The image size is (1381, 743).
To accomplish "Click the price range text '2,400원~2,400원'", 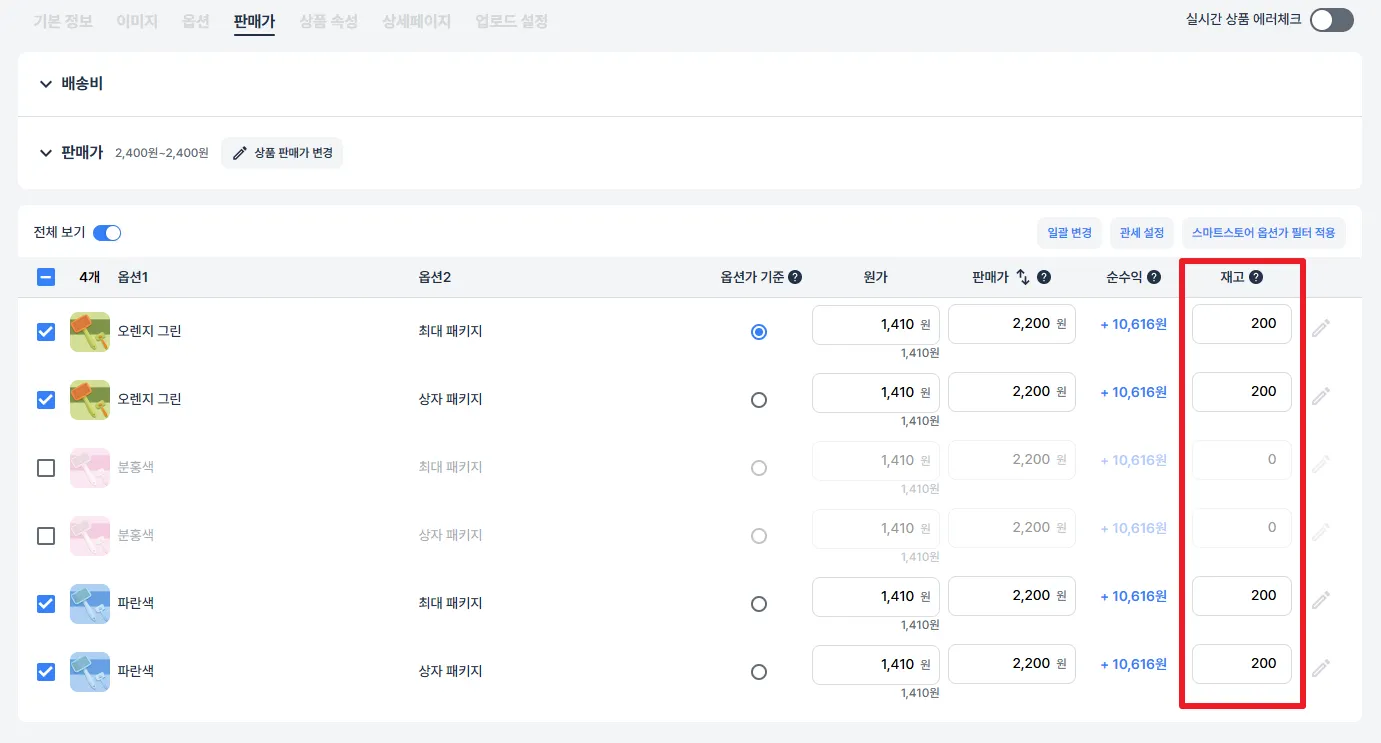I will pyautogui.click(x=162, y=153).
